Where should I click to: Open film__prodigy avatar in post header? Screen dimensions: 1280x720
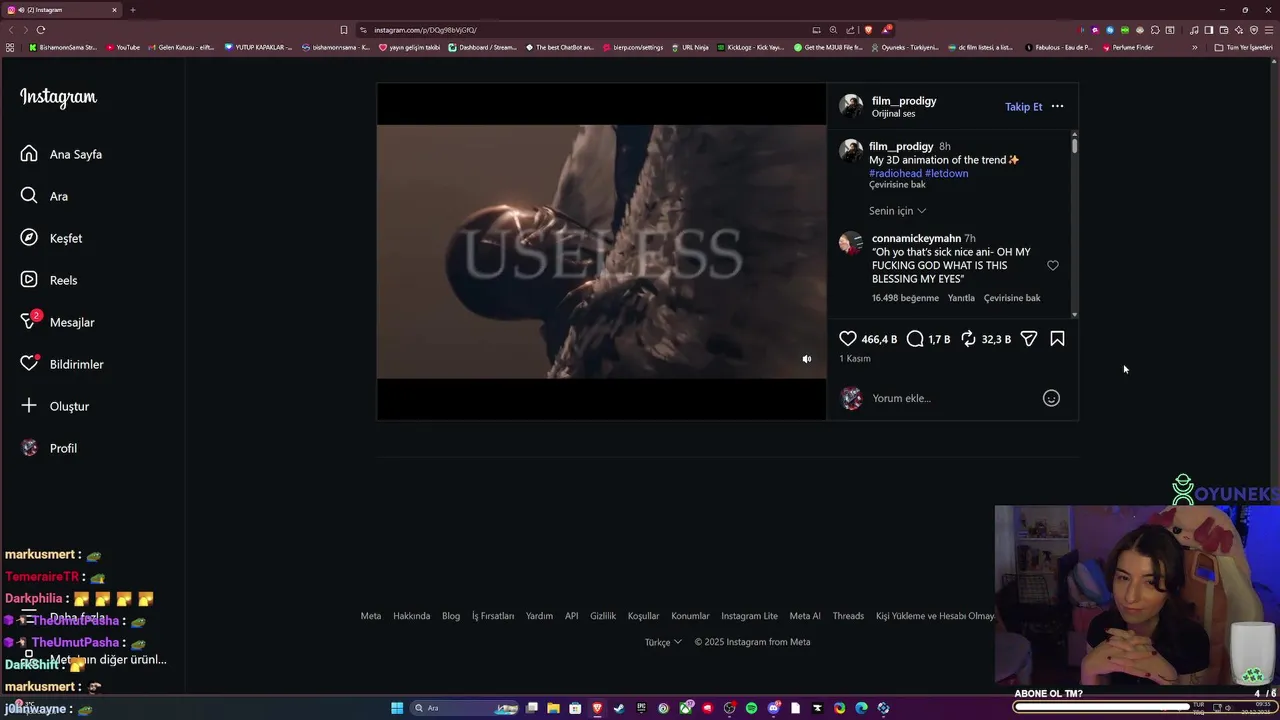[851, 106]
